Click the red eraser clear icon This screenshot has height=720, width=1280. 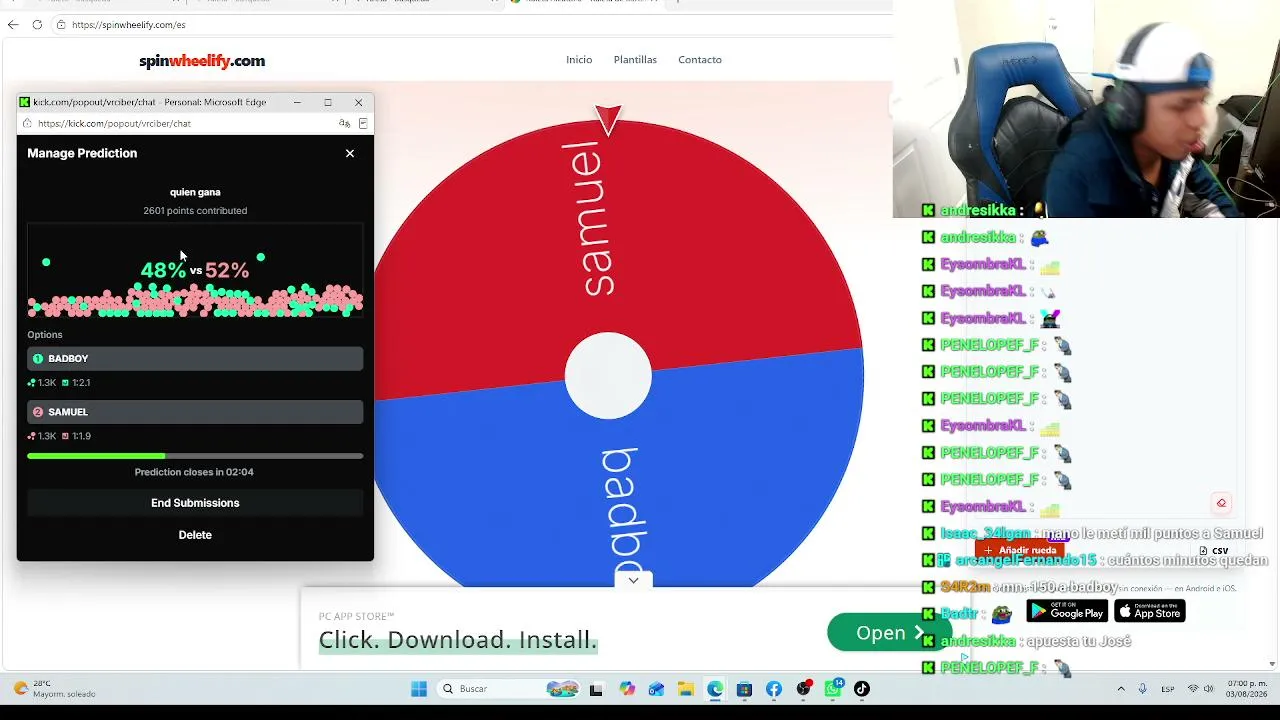pyautogui.click(x=1221, y=503)
